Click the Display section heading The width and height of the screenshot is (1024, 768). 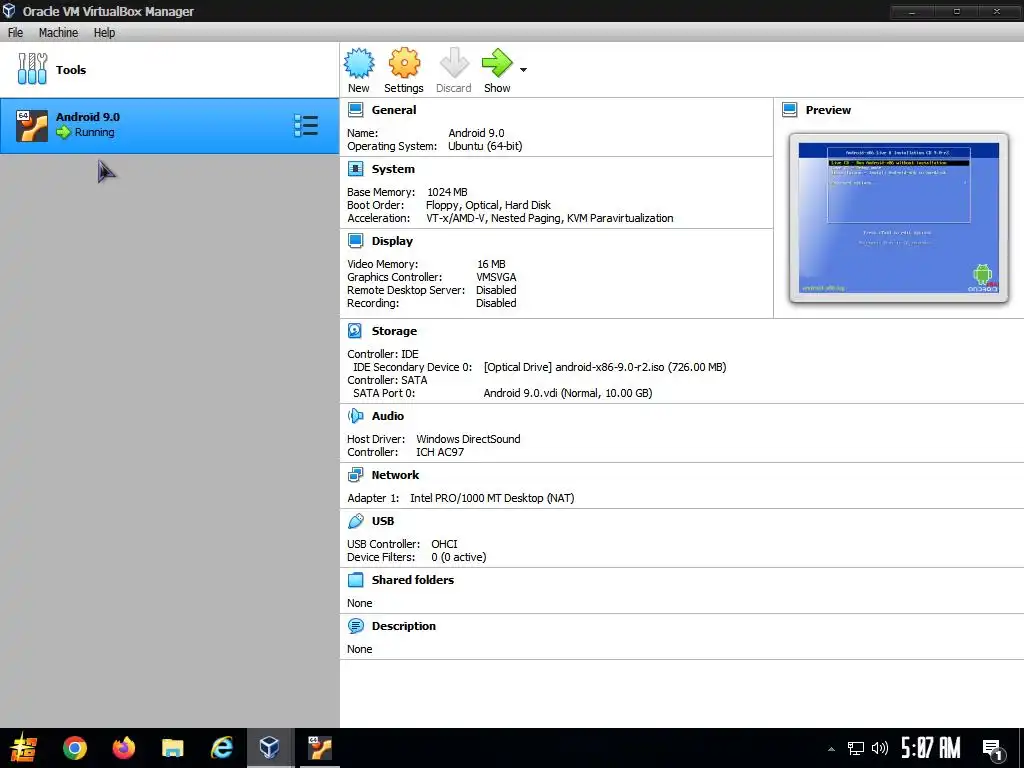[392, 241]
